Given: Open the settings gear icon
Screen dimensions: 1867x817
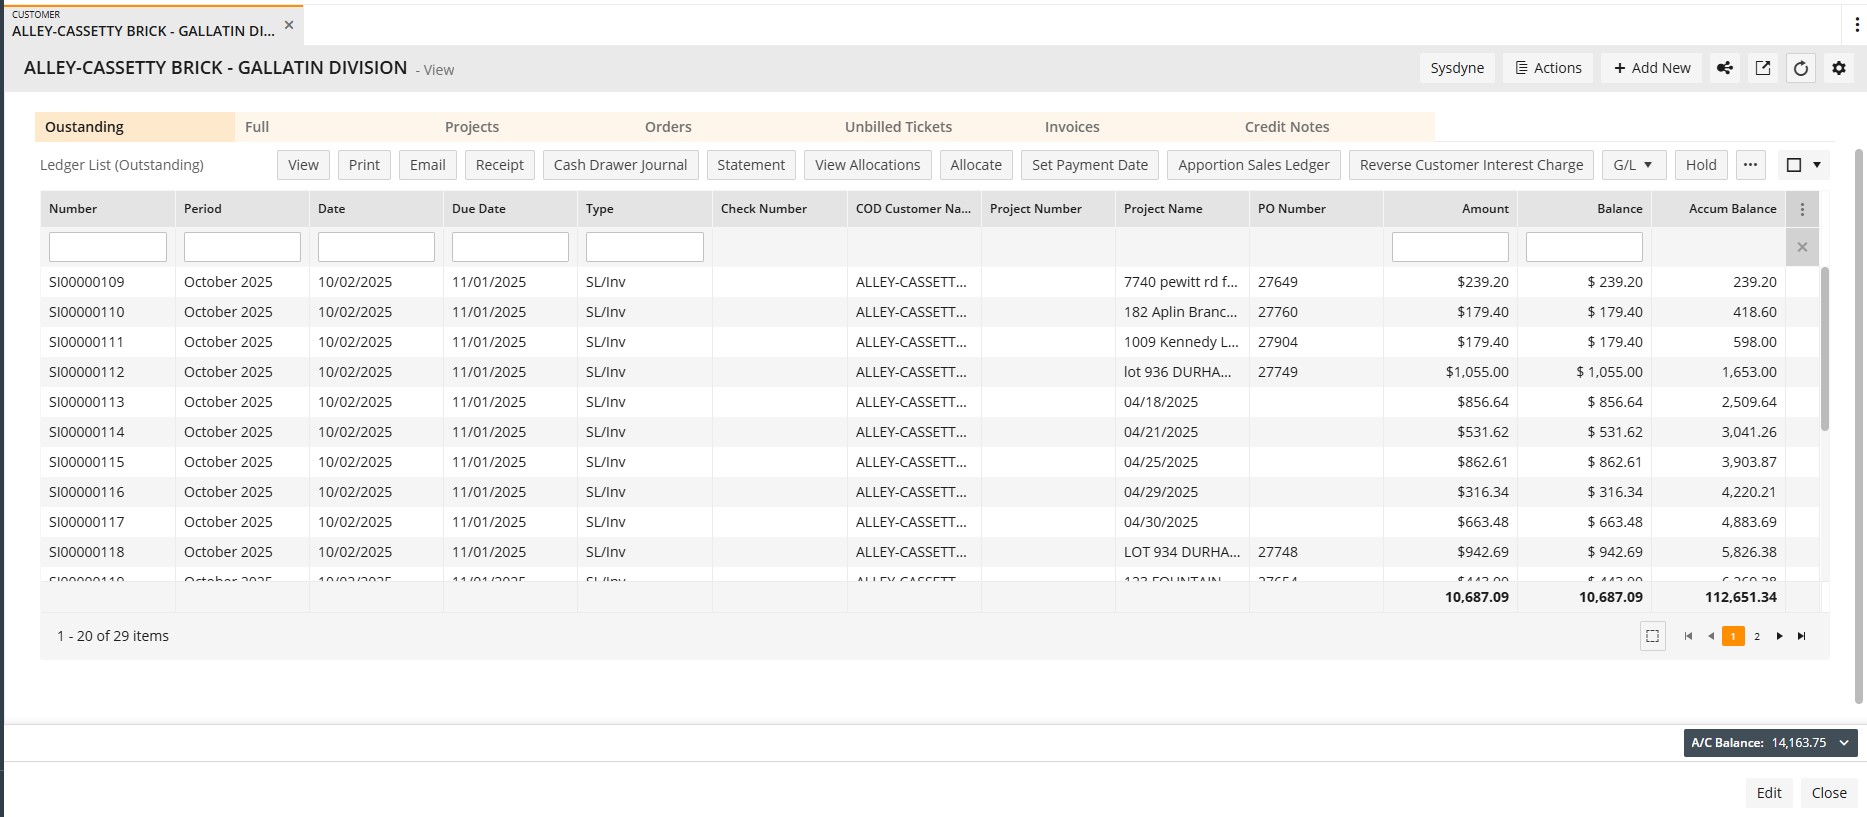Looking at the screenshot, I should pyautogui.click(x=1839, y=68).
